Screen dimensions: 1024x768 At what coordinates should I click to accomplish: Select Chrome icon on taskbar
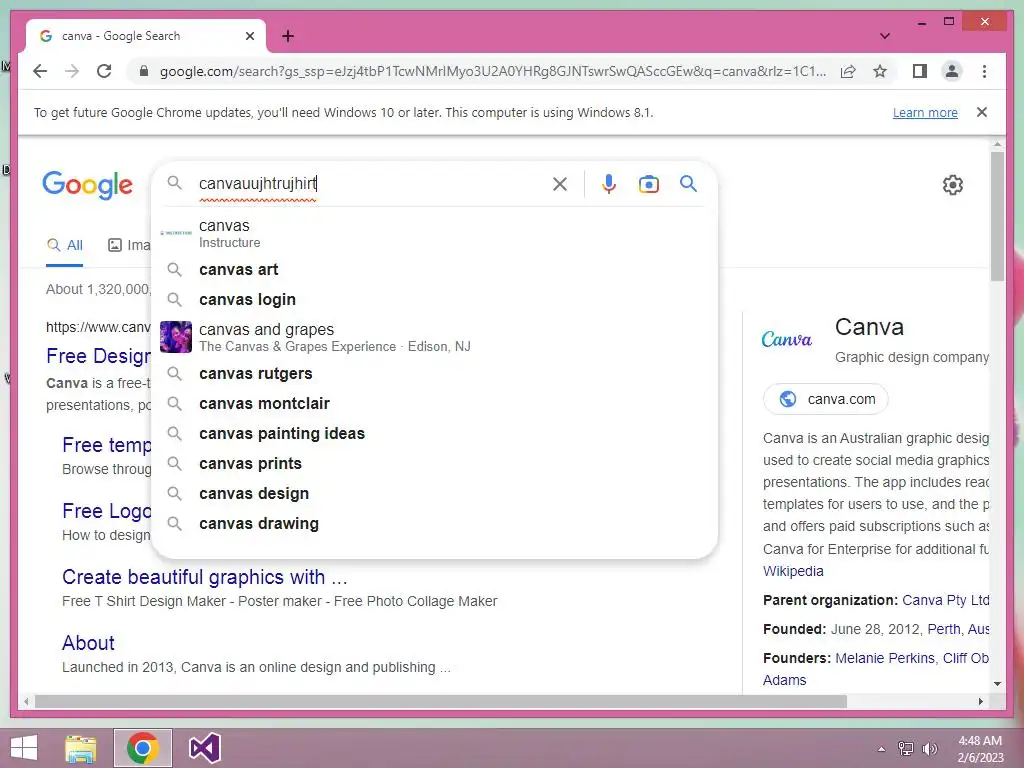143,748
